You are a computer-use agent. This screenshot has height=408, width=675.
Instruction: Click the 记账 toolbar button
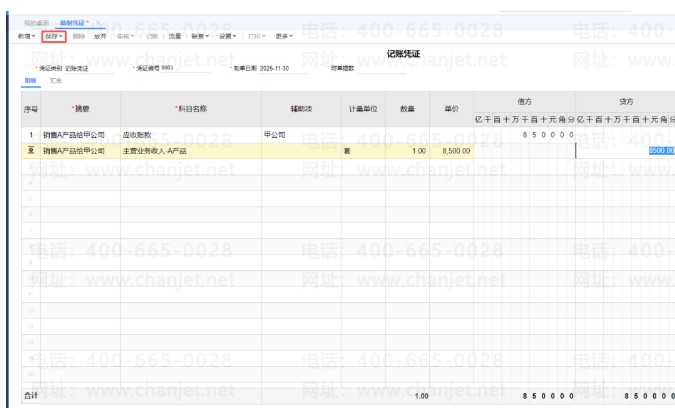coord(152,37)
